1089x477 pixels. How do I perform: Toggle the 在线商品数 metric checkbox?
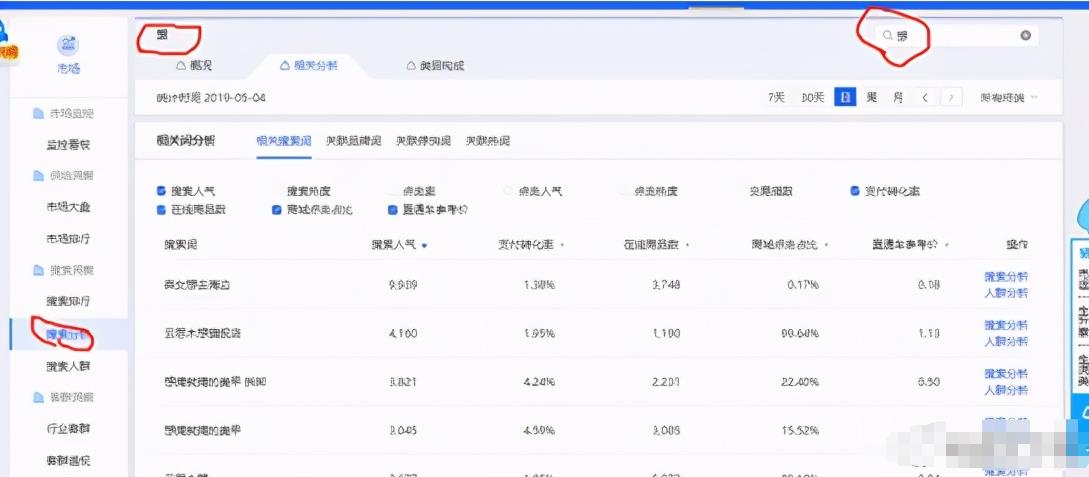point(161,209)
